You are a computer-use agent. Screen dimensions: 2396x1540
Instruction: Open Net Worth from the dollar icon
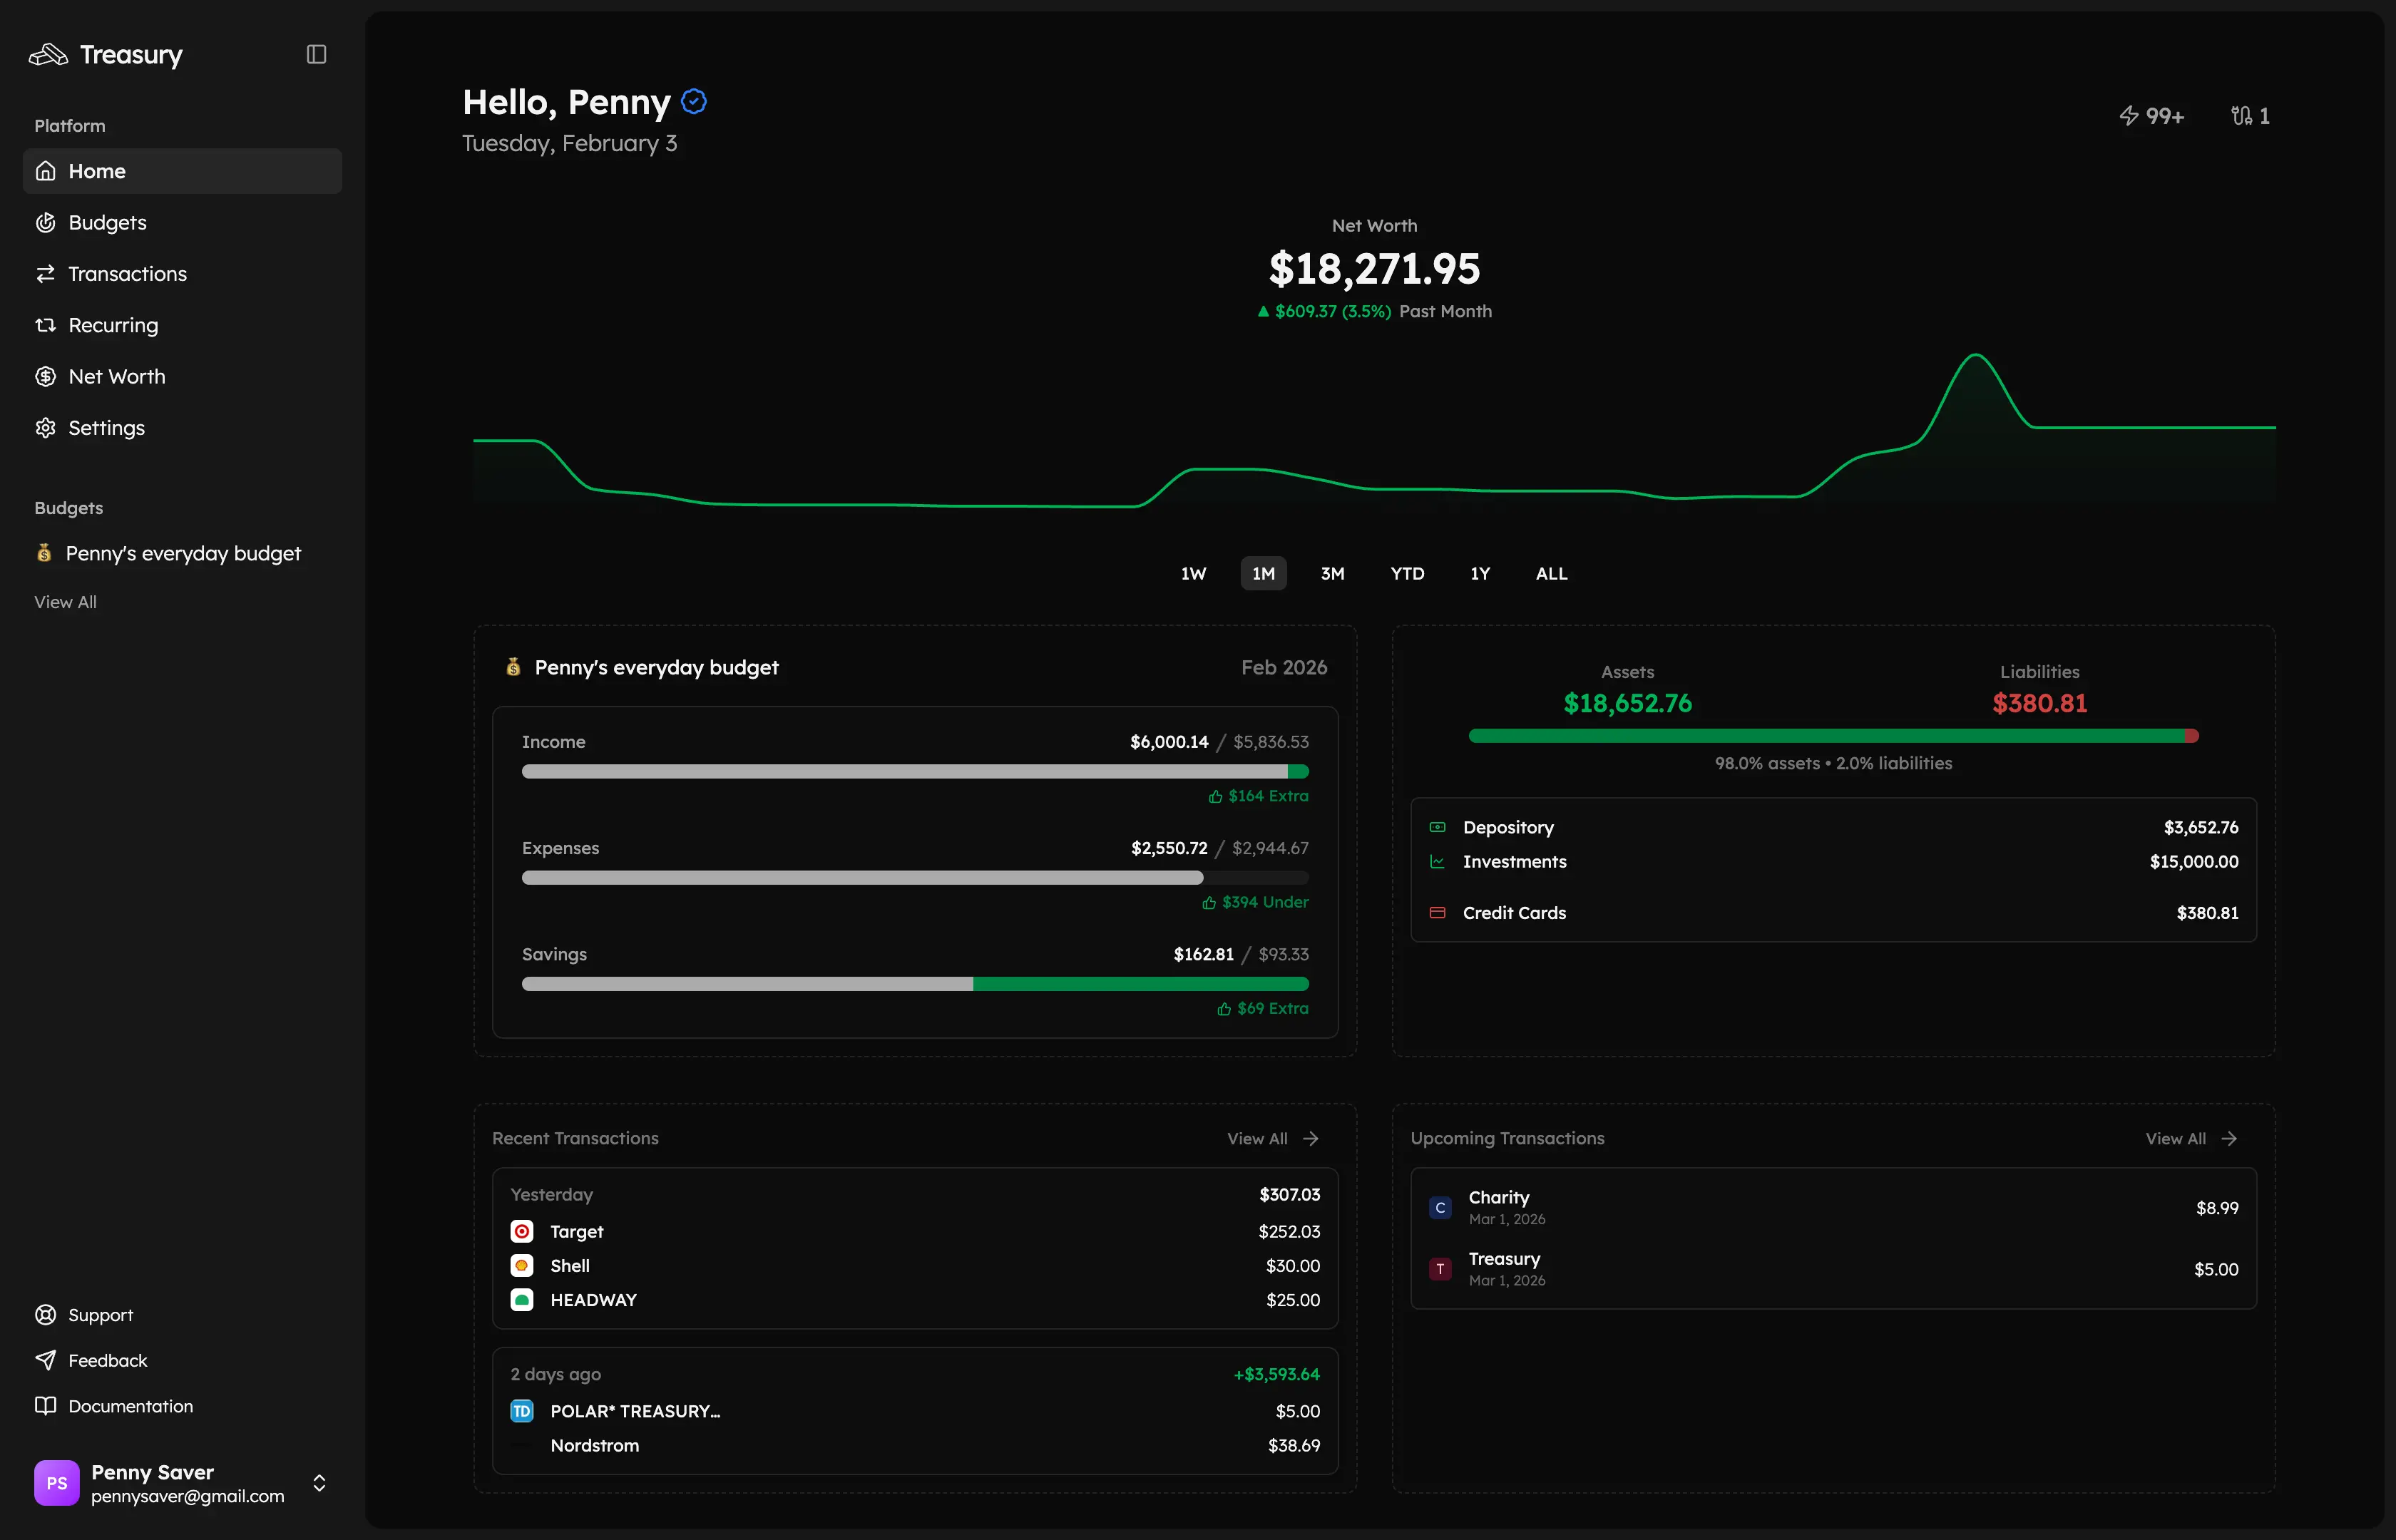pos(46,376)
